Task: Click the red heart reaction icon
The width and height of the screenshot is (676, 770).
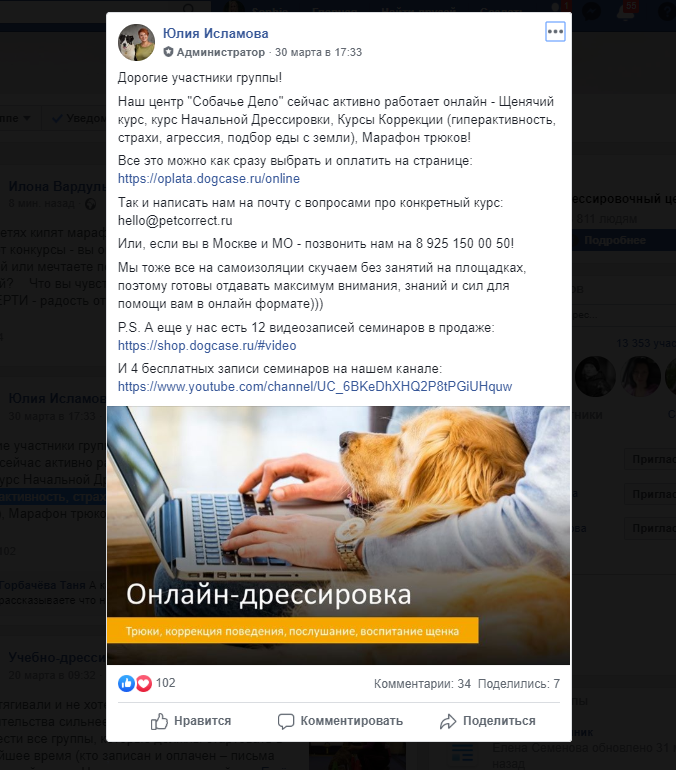Action: (143, 683)
